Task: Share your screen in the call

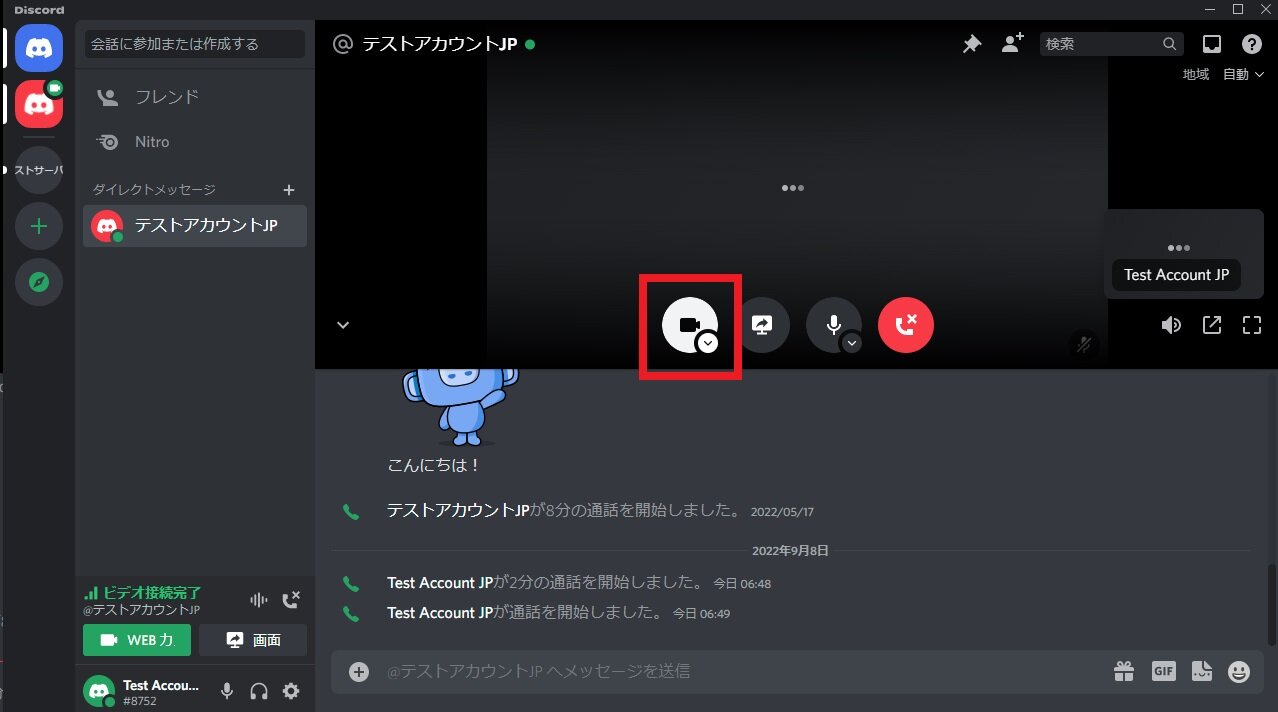Action: (x=762, y=325)
